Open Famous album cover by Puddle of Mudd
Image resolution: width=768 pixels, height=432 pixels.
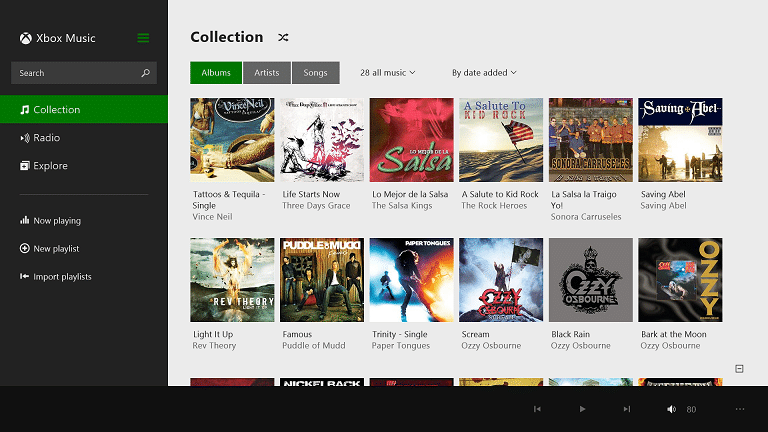pos(322,280)
